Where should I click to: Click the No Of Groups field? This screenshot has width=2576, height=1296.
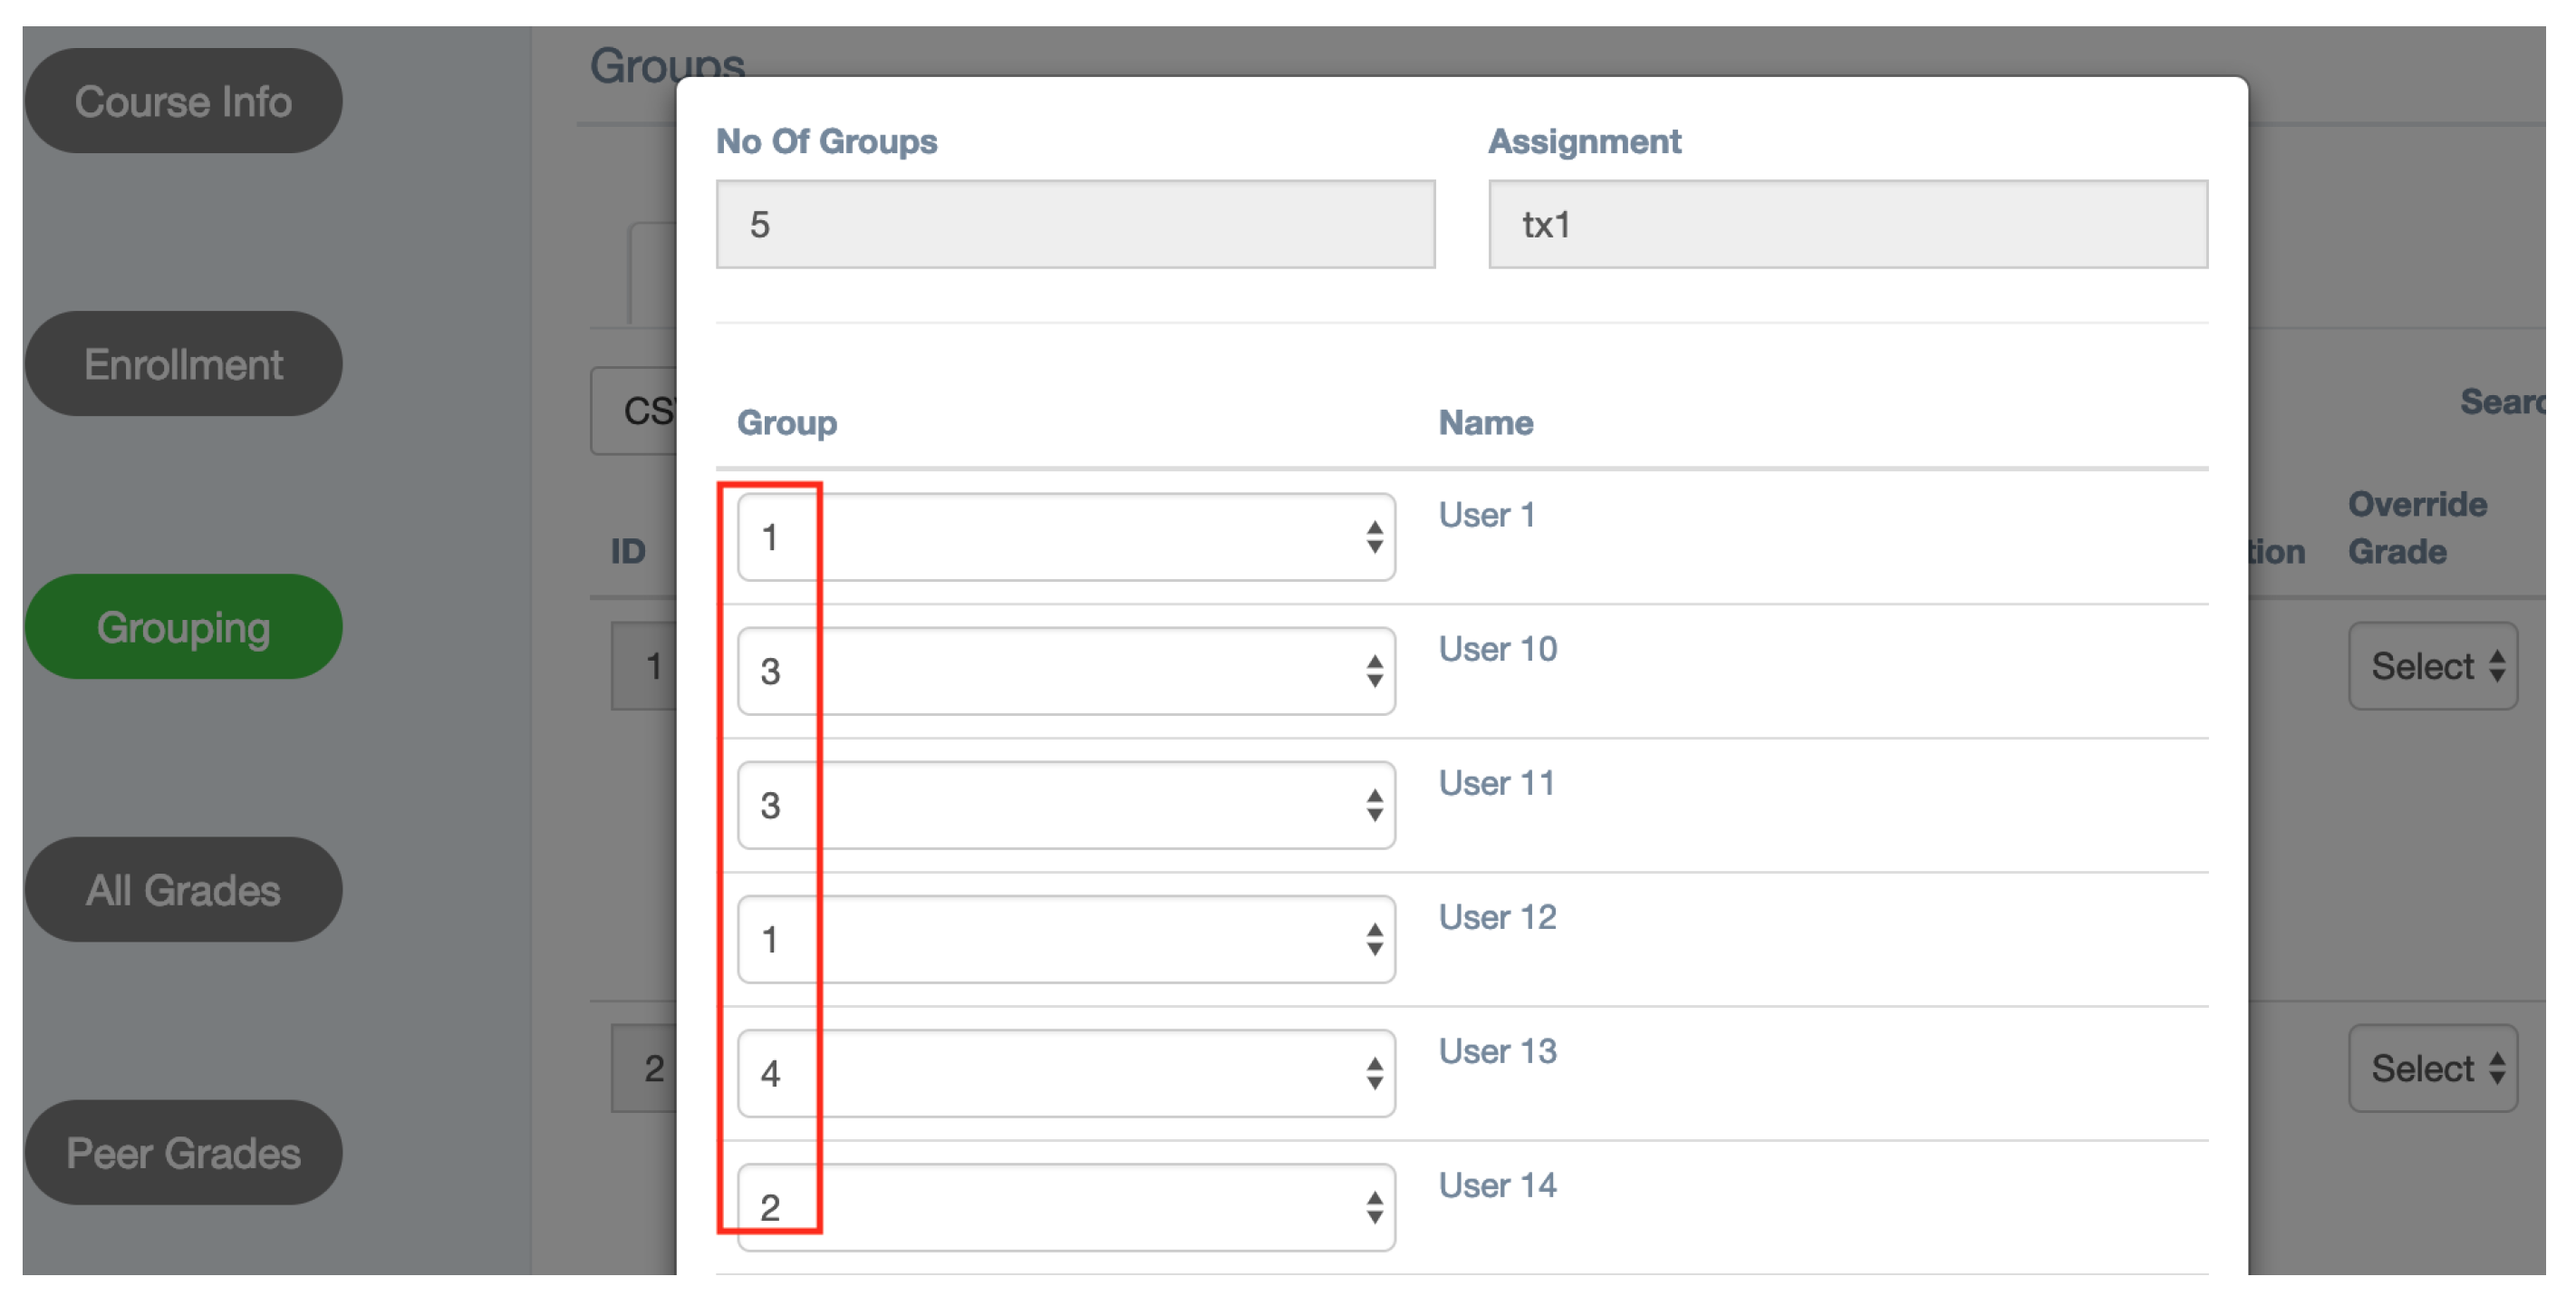click(x=1075, y=225)
